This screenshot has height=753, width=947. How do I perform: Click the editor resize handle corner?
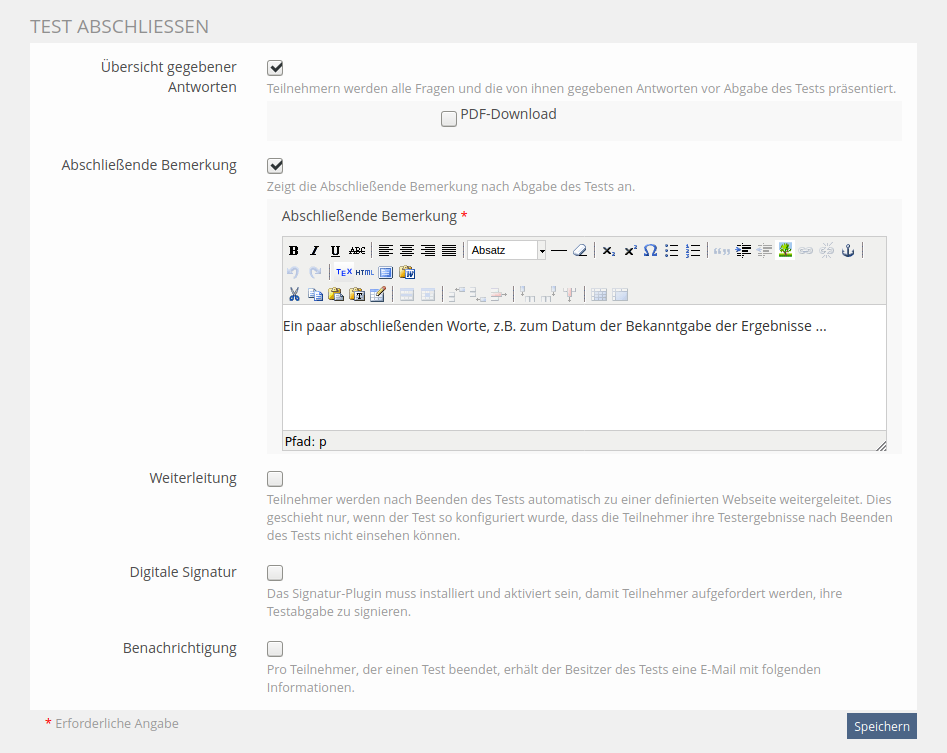880,446
